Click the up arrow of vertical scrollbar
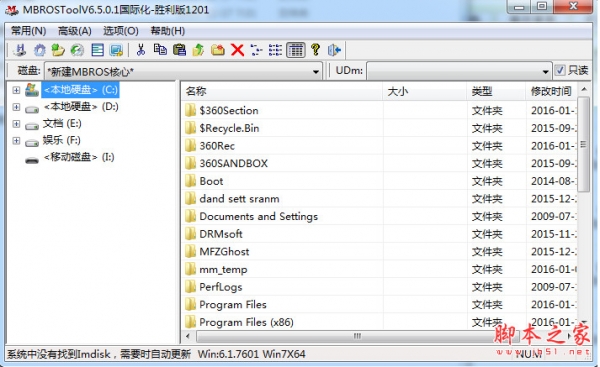The width and height of the screenshot is (600, 367). pos(584,90)
